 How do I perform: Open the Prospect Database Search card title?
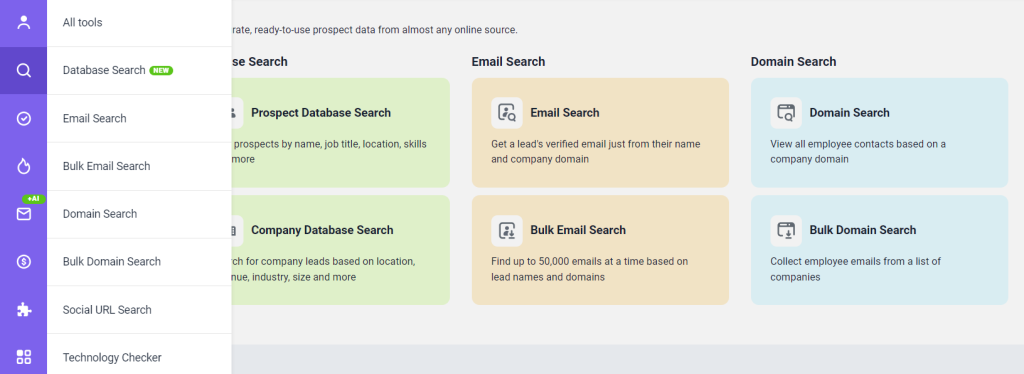point(321,113)
